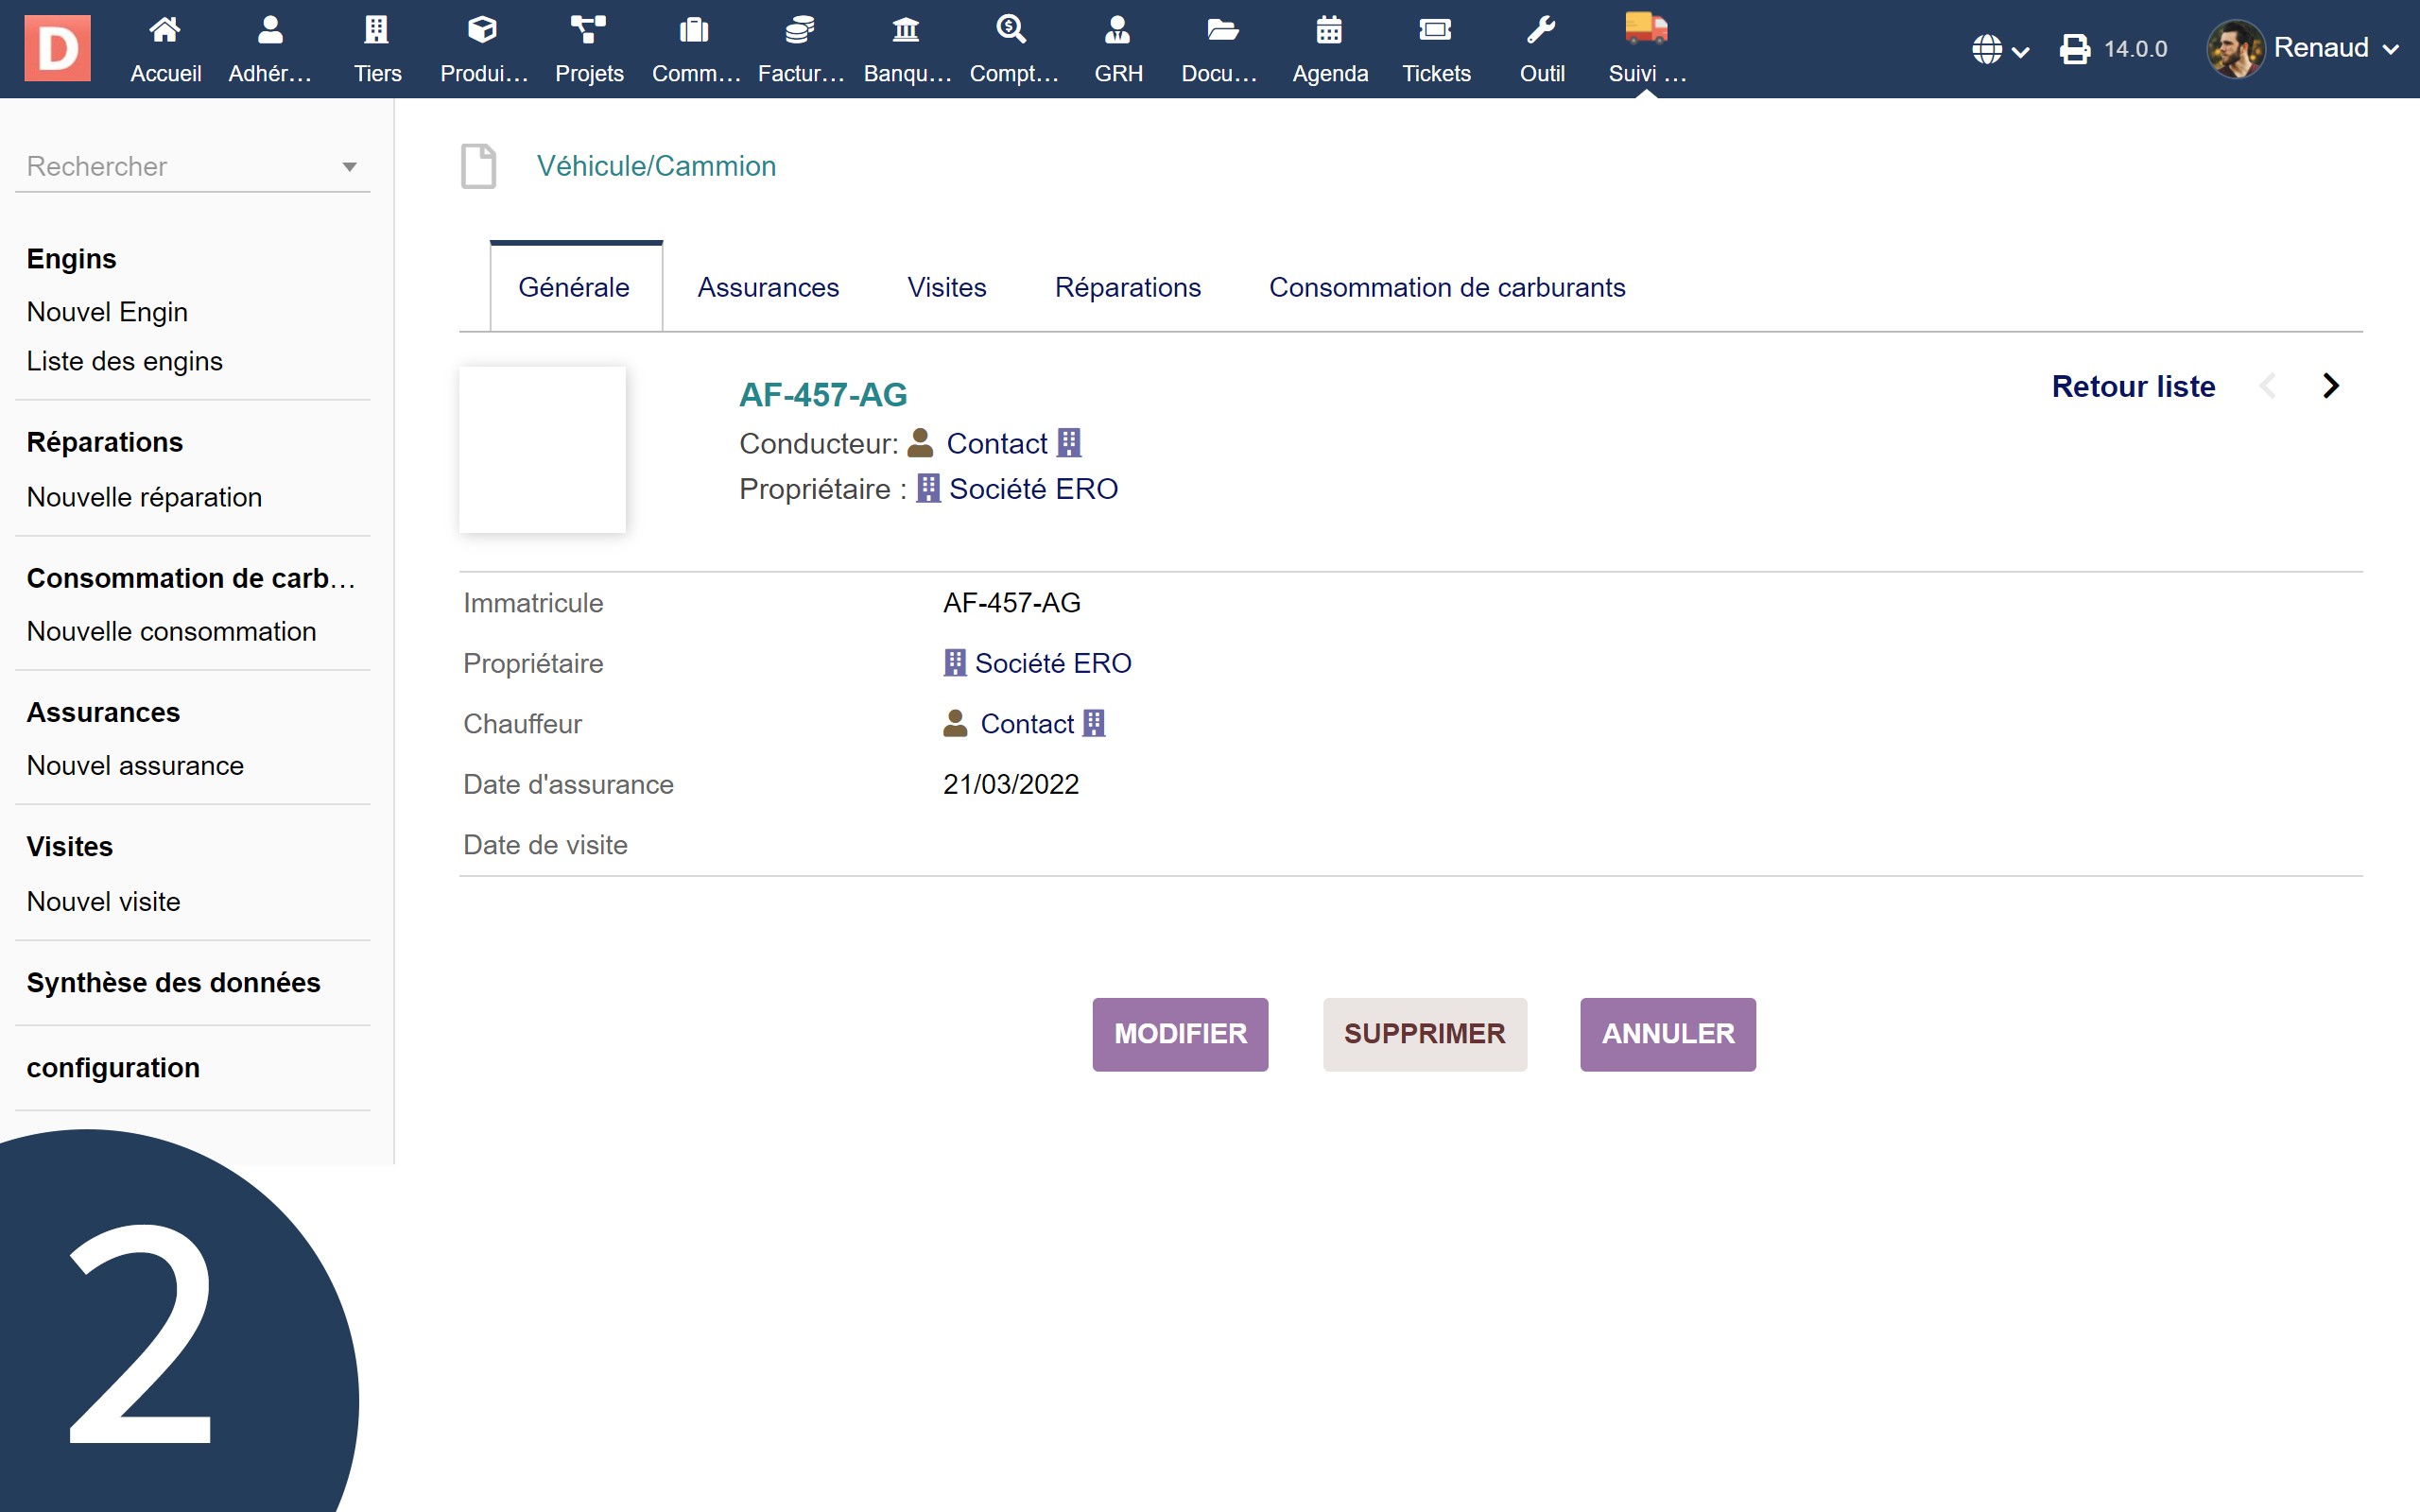Go to next vehicle record arrow
The image size is (2420, 1512).
tap(2331, 386)
